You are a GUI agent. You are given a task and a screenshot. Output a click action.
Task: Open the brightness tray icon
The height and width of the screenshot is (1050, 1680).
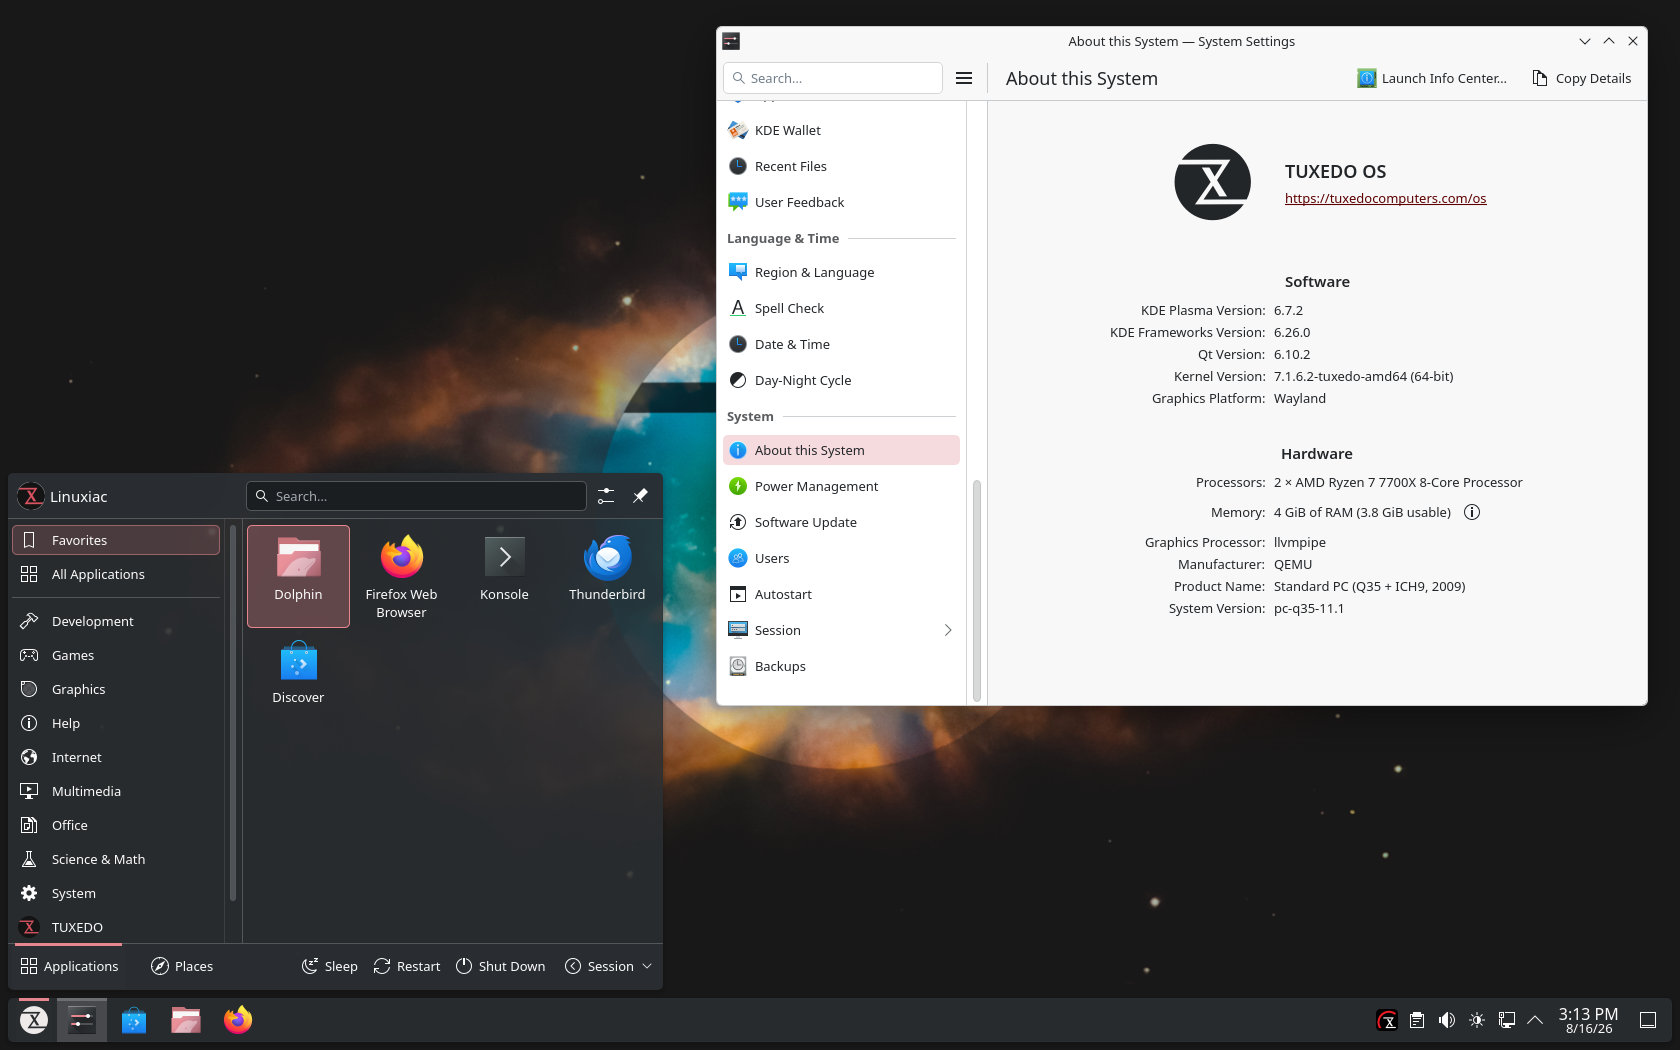pyautogui.click(x=1477, y=1020)
